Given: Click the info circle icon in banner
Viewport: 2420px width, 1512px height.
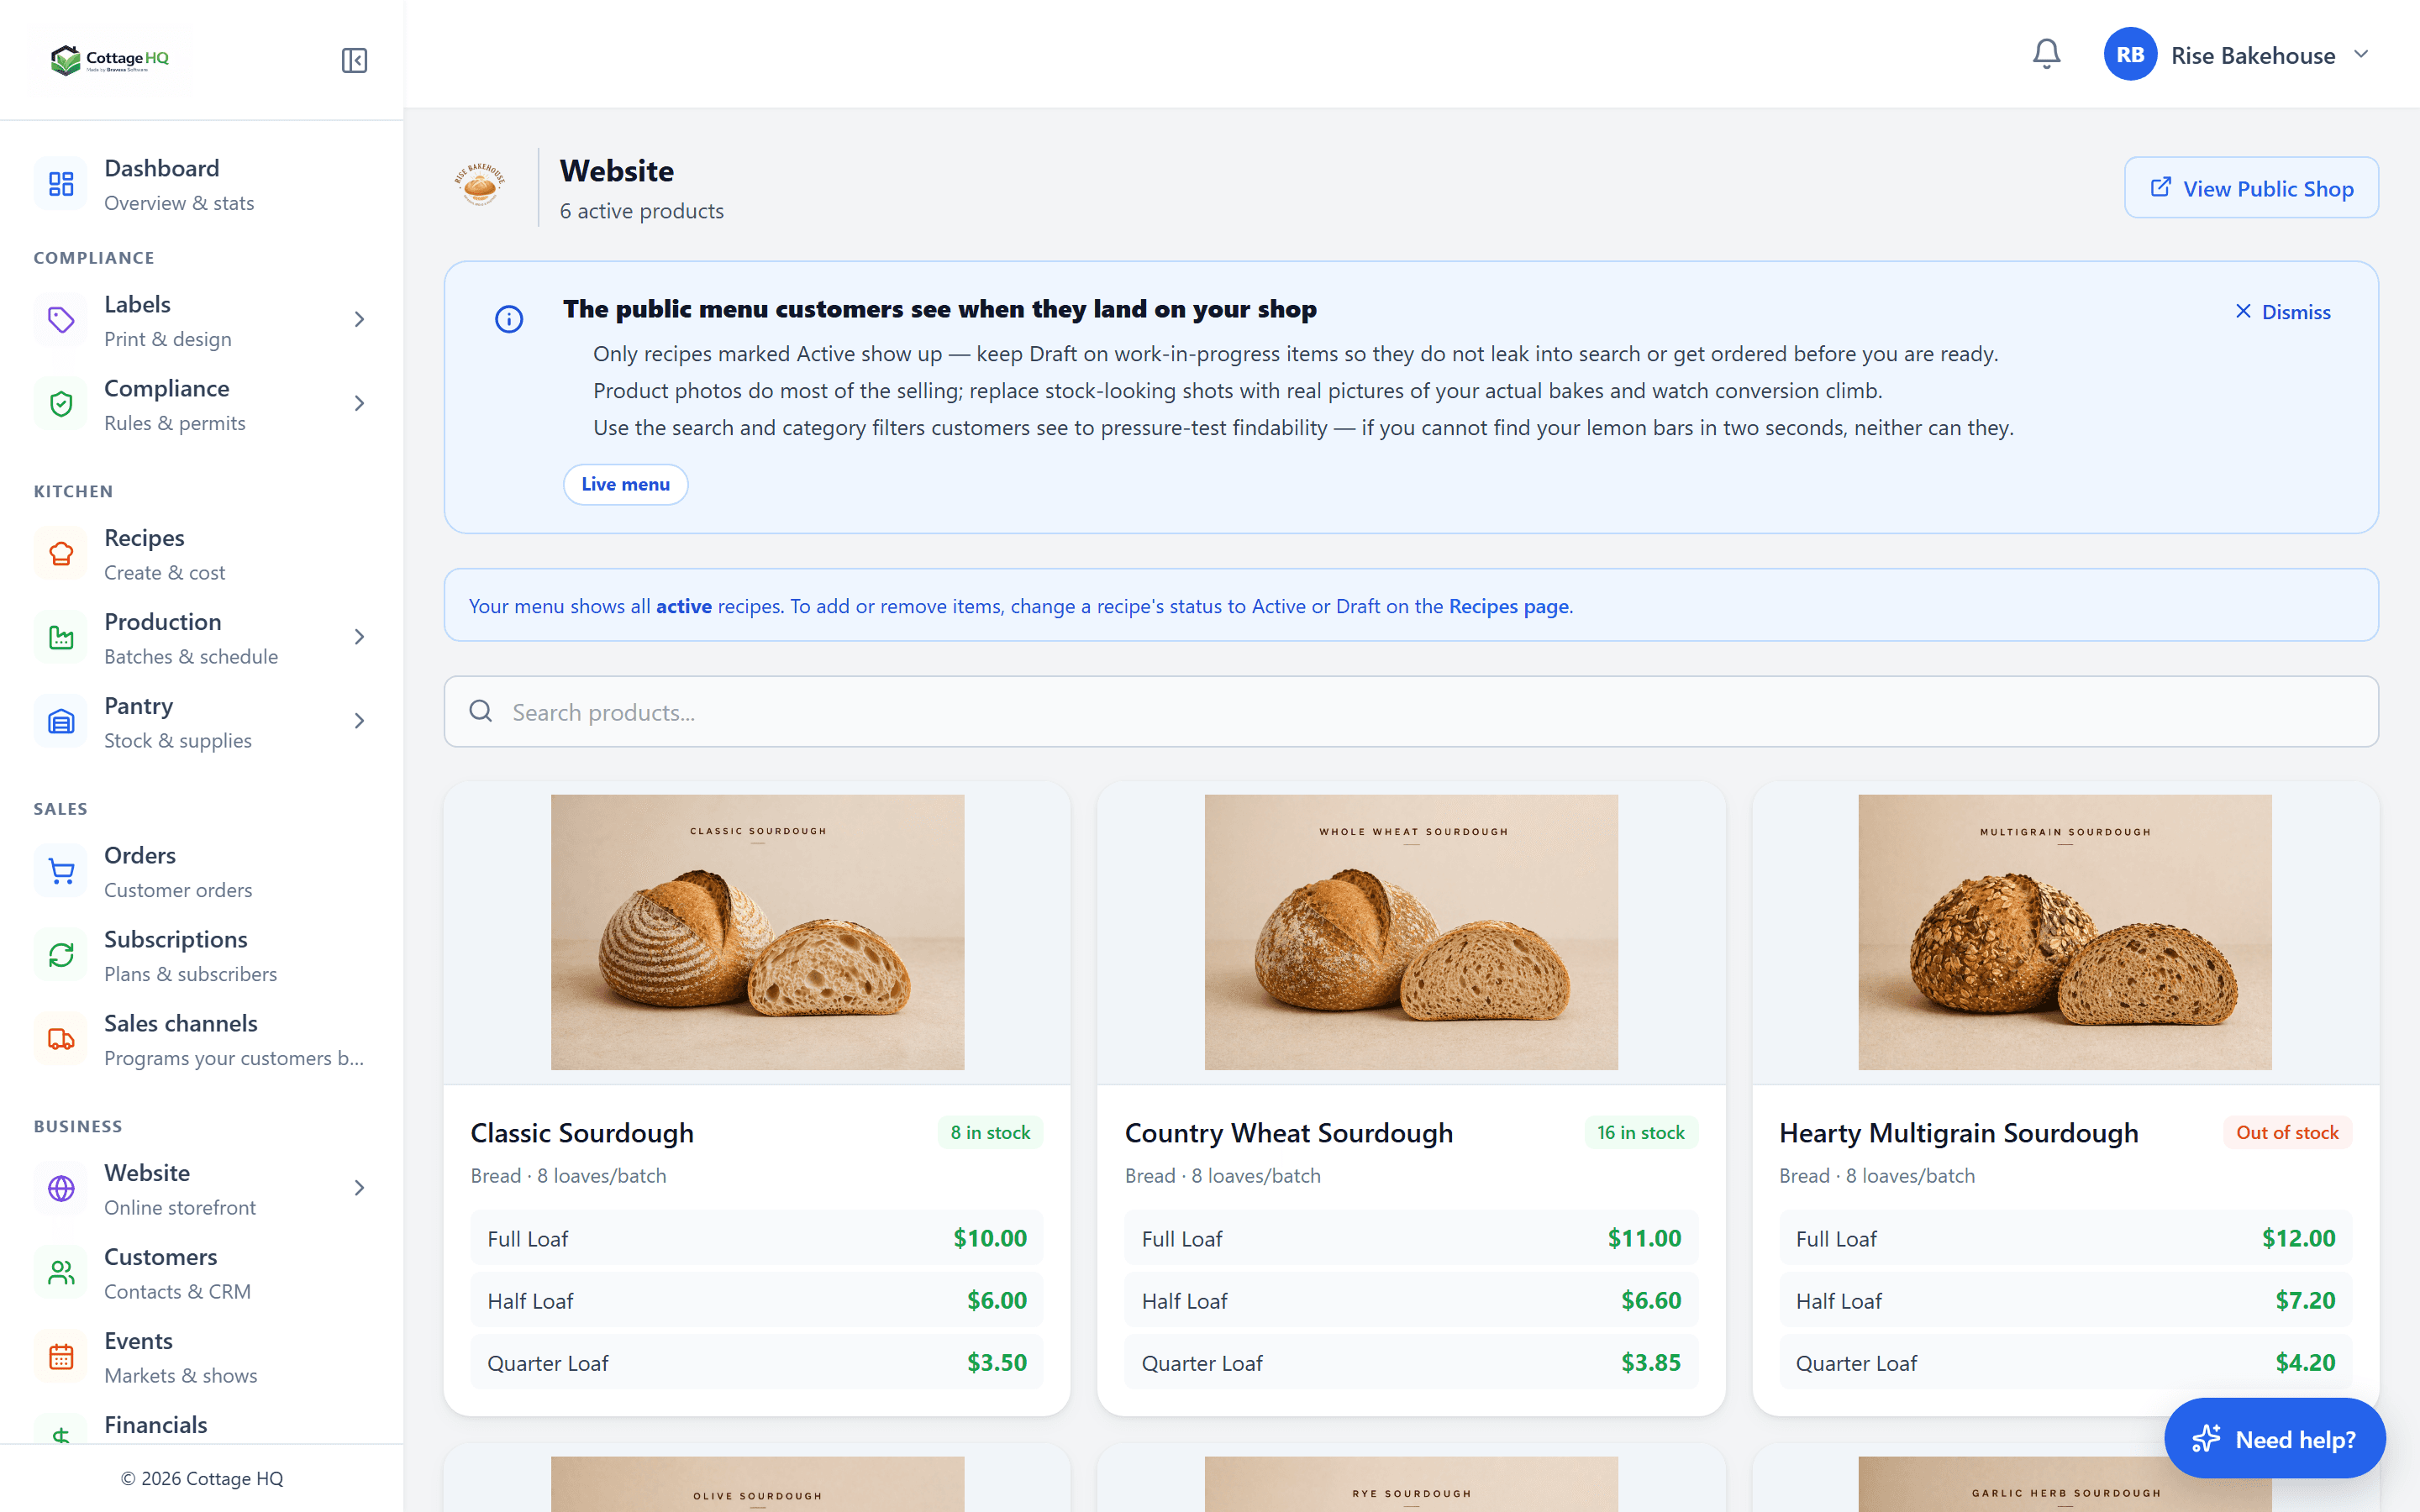Looking at the screenshot, I should click(509, 319).
